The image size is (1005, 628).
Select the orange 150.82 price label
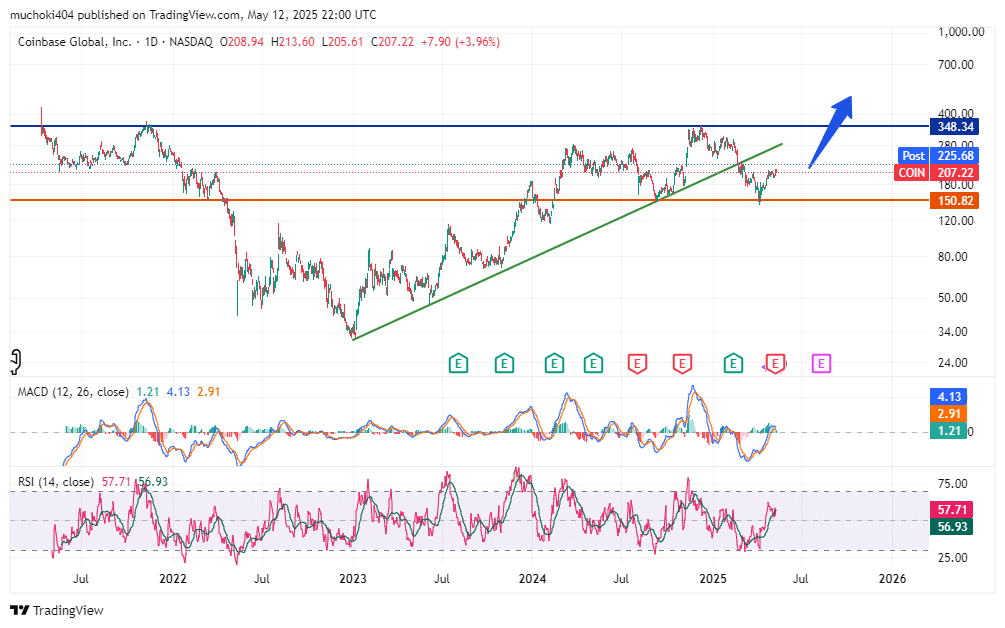[953, 201]
